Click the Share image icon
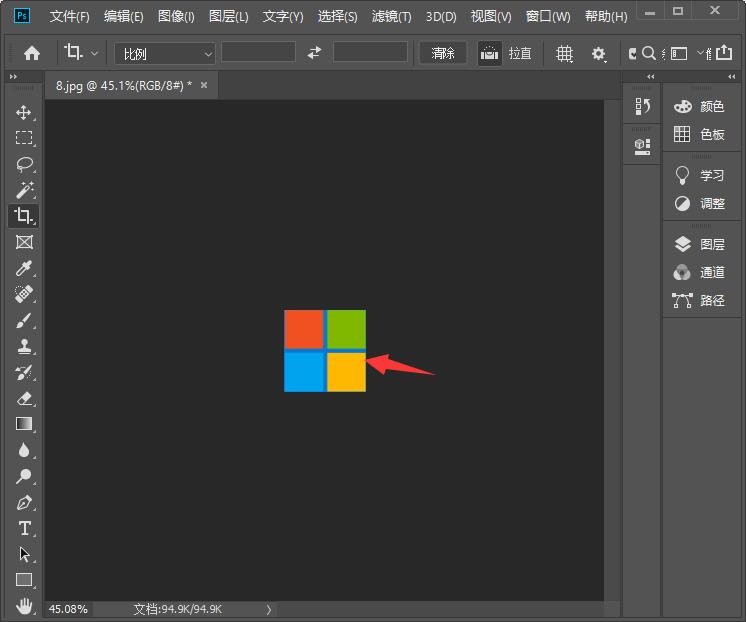Screen dimensions: 746x622 724,52
